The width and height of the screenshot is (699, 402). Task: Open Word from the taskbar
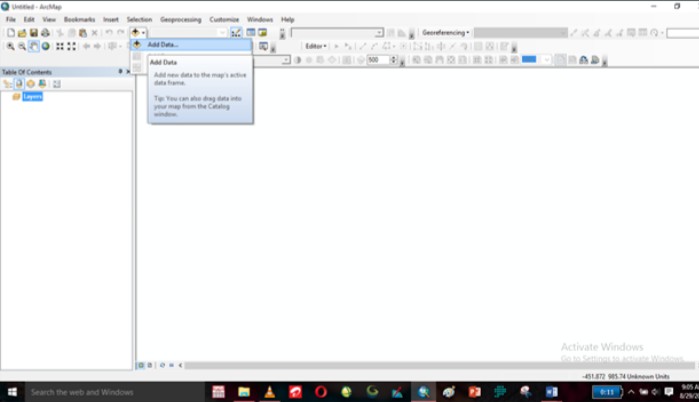[x=551, y=392]
